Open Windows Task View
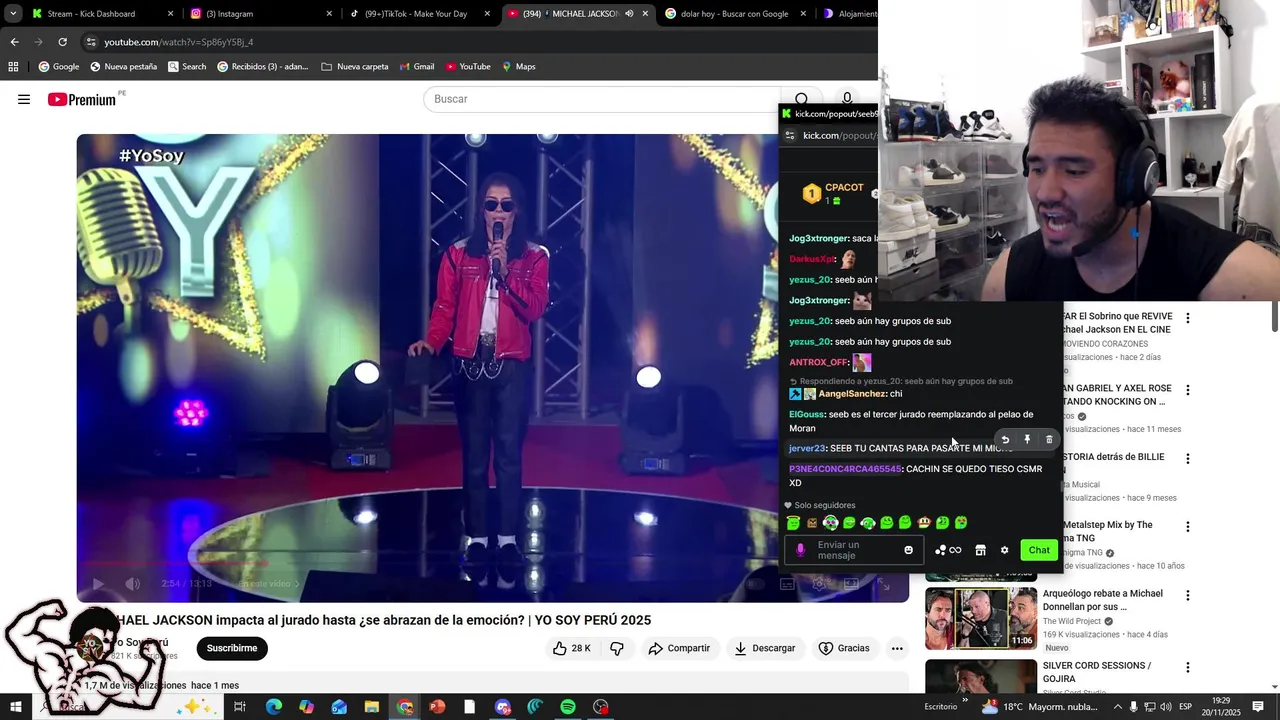Screen dimensions: 1280x720 pos(240,707)
